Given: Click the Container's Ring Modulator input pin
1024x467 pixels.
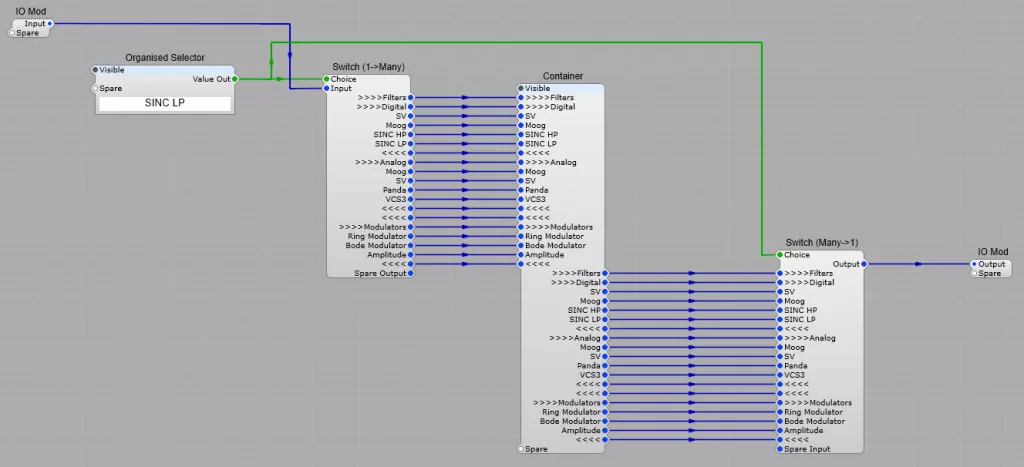Looking at the screenshot, I should tap(520, 236).
